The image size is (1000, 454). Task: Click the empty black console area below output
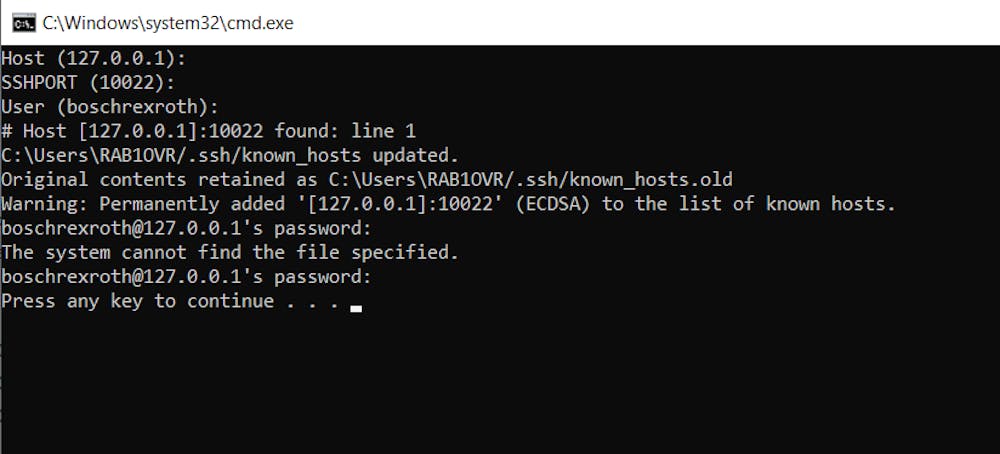[500, 390]
